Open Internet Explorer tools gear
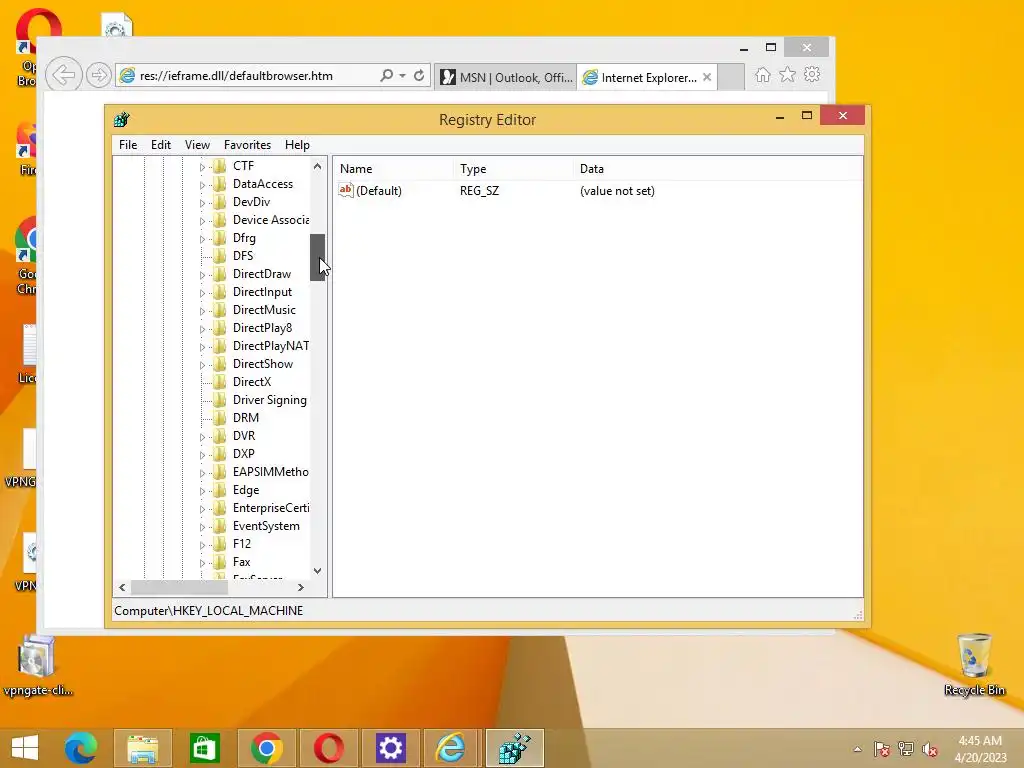Image resolution: width=1024 pixels, height=768 pixels. 812,74
